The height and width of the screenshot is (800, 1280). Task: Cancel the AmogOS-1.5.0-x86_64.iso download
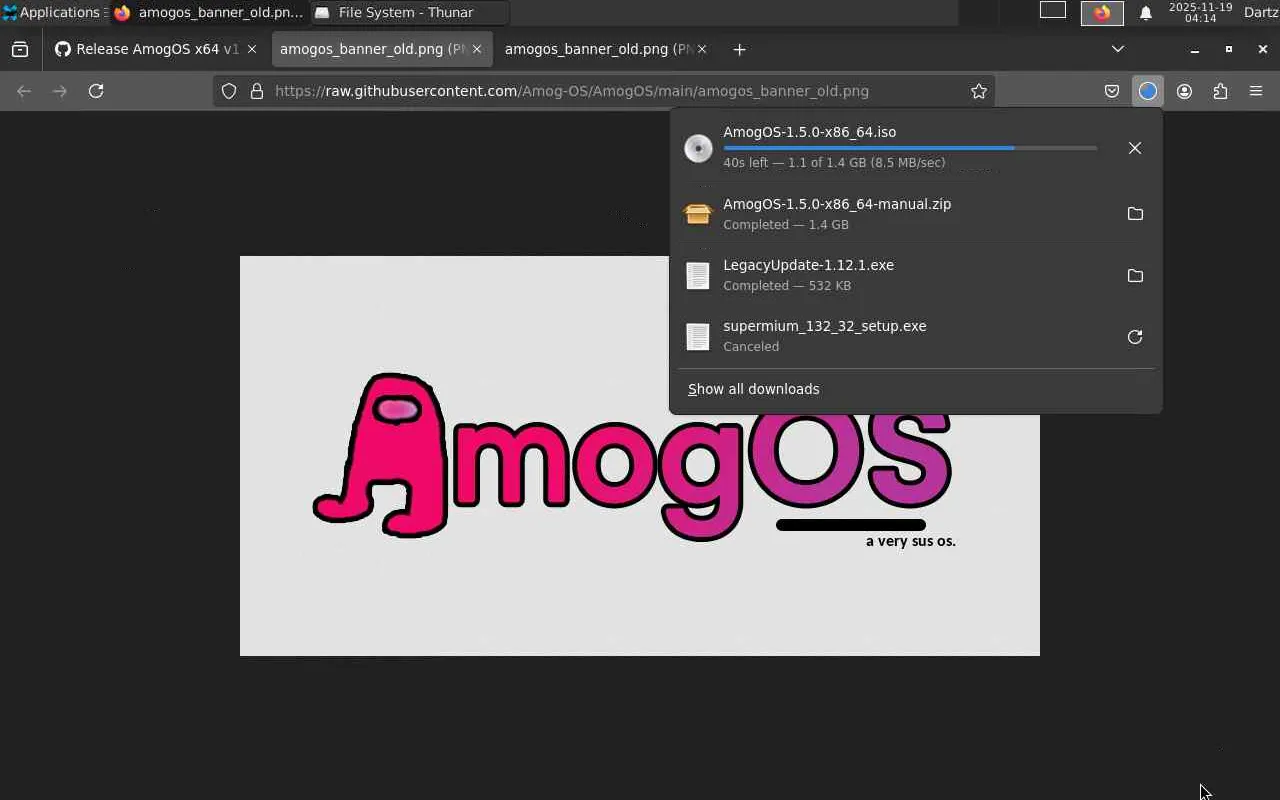coord(1135,148)
